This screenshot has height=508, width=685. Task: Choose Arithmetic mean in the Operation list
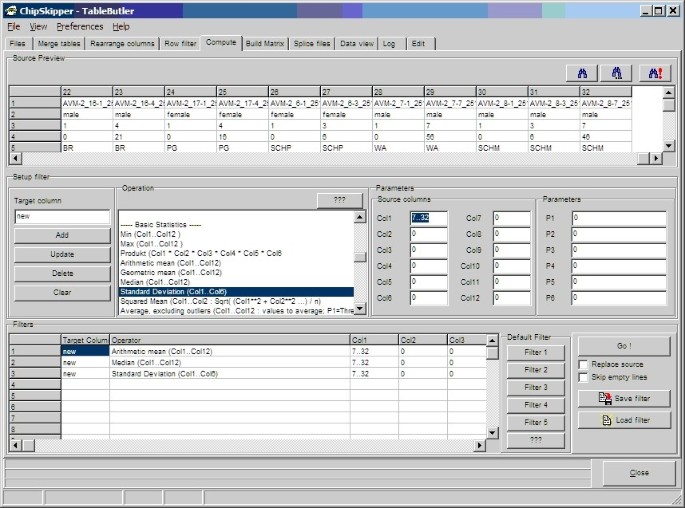pos(170,263)
